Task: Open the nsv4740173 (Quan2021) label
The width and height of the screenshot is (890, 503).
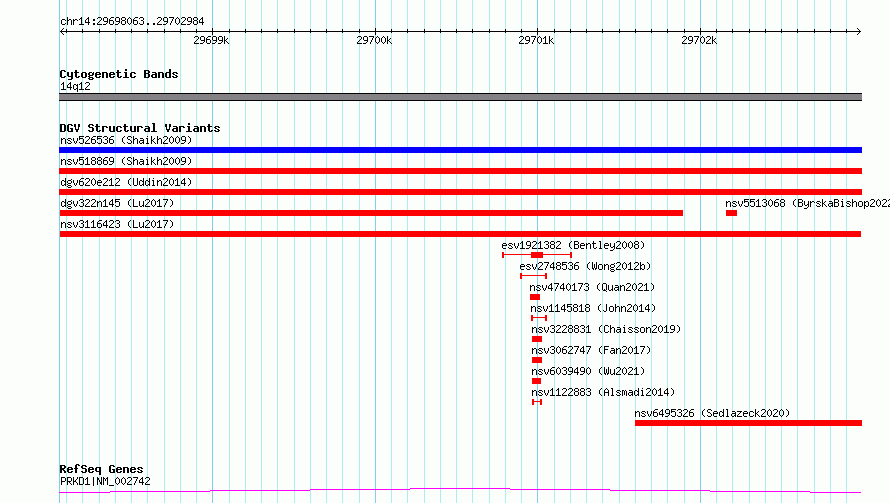Action: point(592,287)
